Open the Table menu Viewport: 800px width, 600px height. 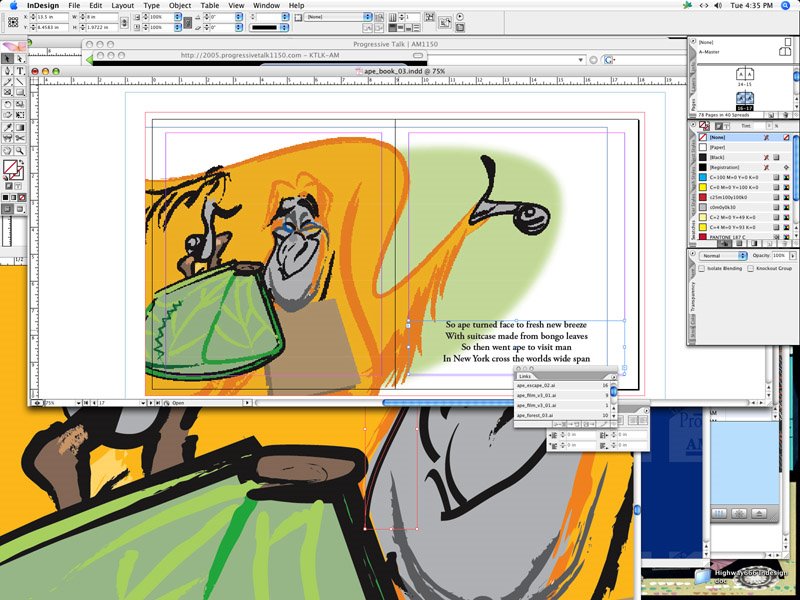tap(210, 6)
